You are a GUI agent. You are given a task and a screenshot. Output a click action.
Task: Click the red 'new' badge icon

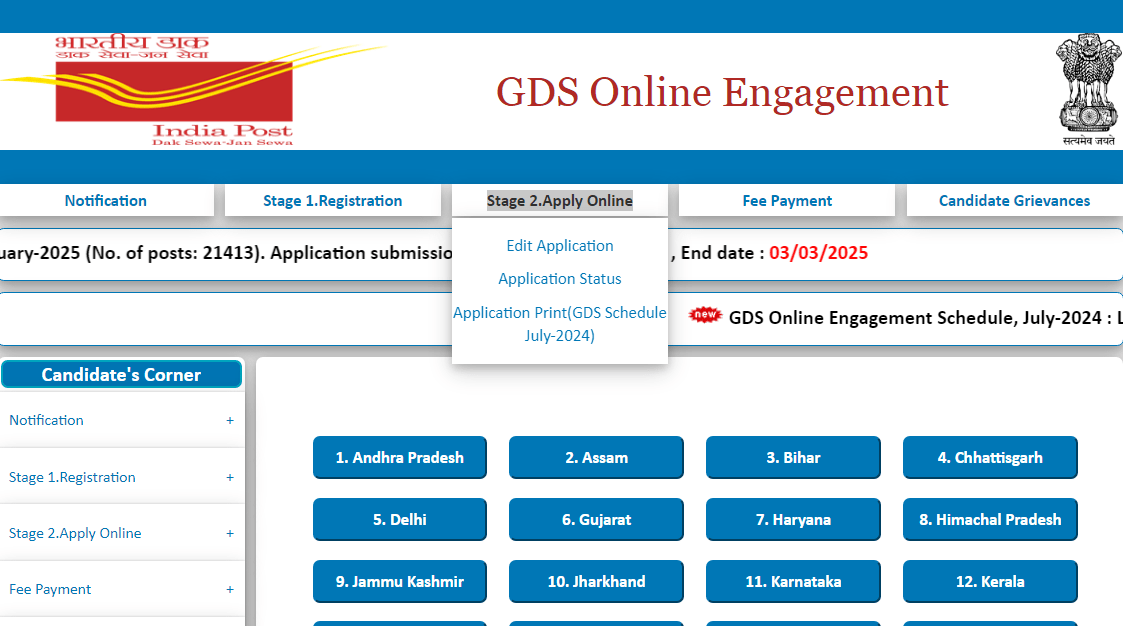(x=706, y=315)
